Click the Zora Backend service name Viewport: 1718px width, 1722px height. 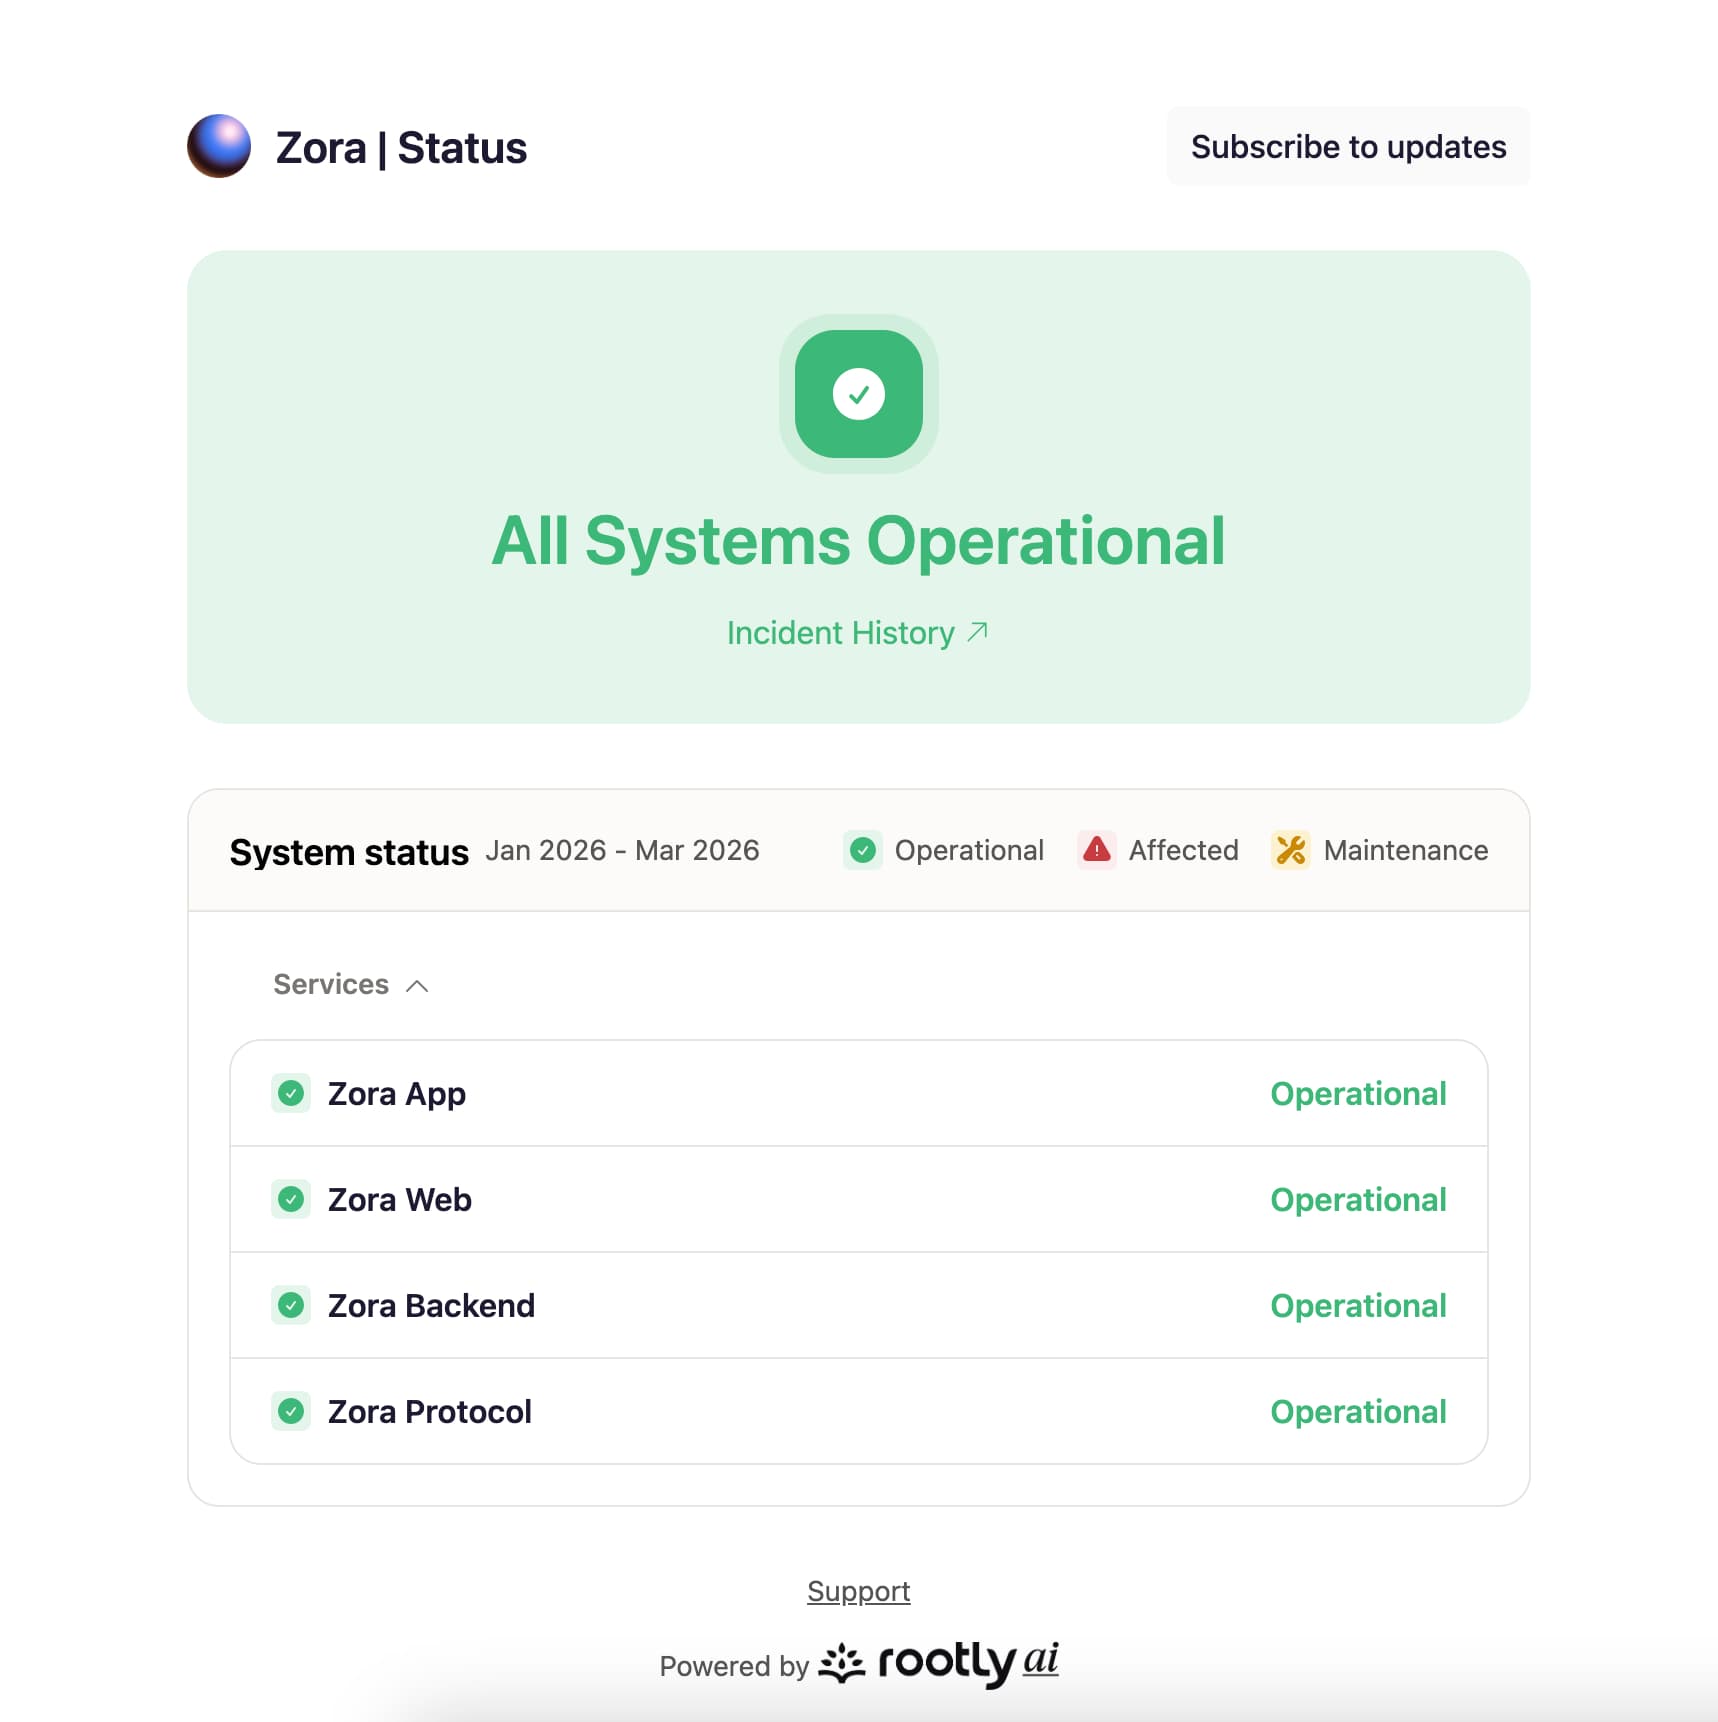pyautogui.click(x=431, y=1305)
